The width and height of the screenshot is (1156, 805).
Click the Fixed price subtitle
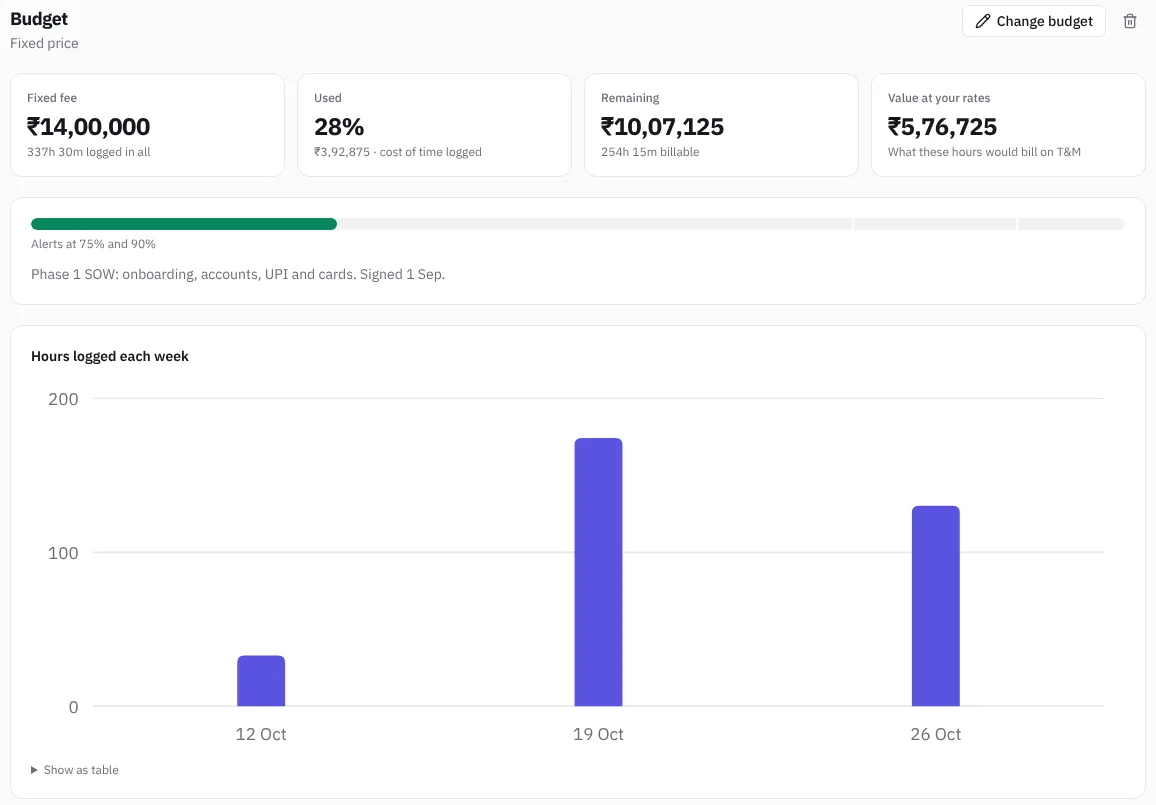click(44, 43)
